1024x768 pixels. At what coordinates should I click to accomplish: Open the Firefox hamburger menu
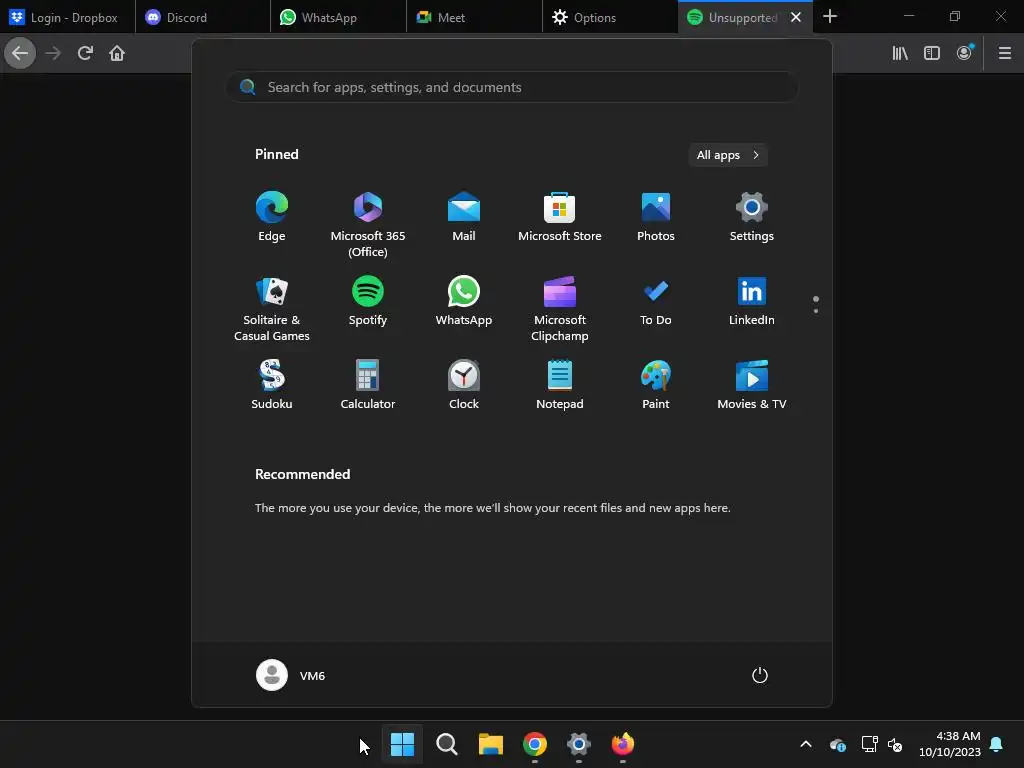[x=1005, y=53]
